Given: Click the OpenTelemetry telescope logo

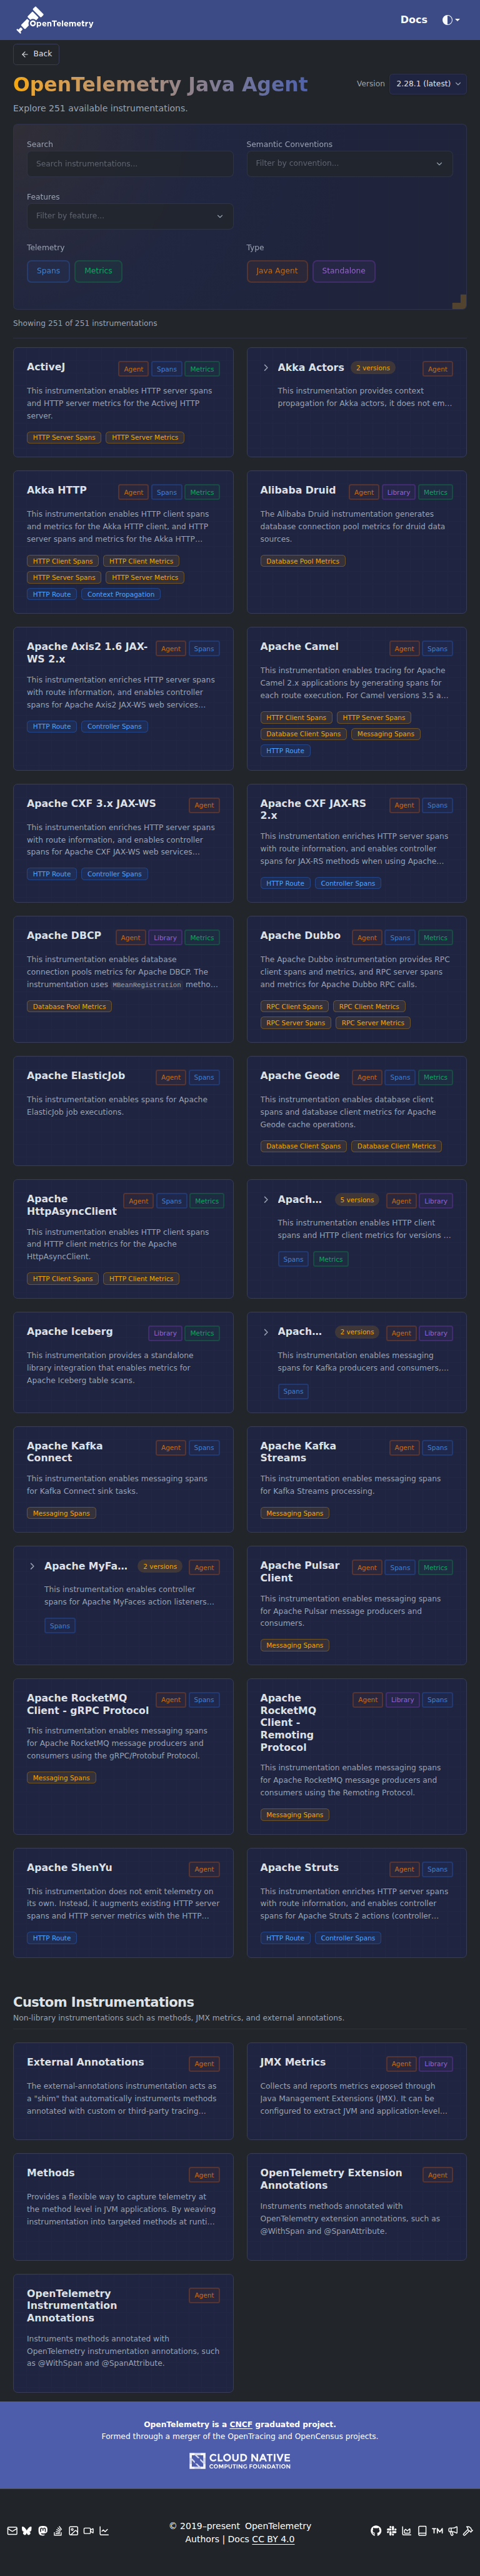Looking at the screenshot, I should point(55,19).
